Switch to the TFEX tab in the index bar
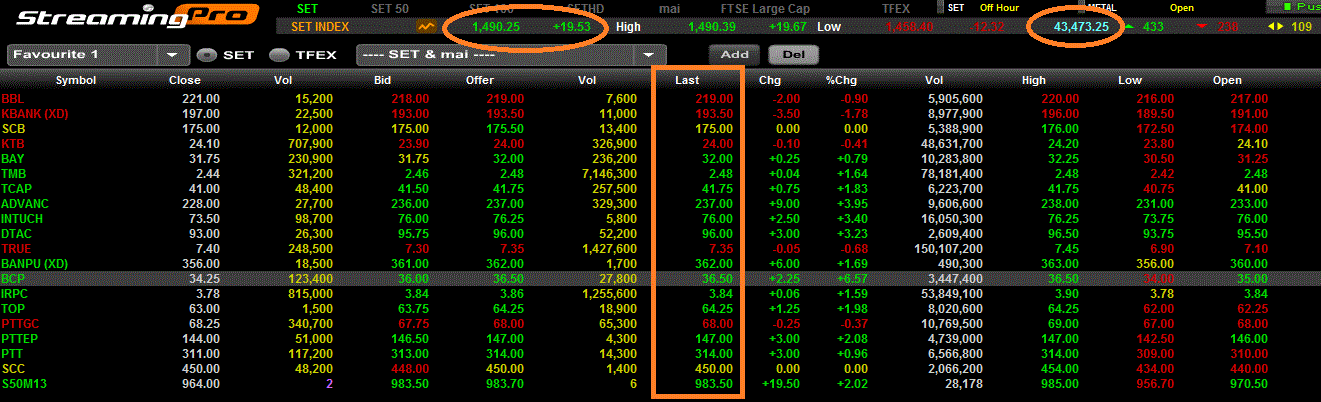 [x=897, y=8]
